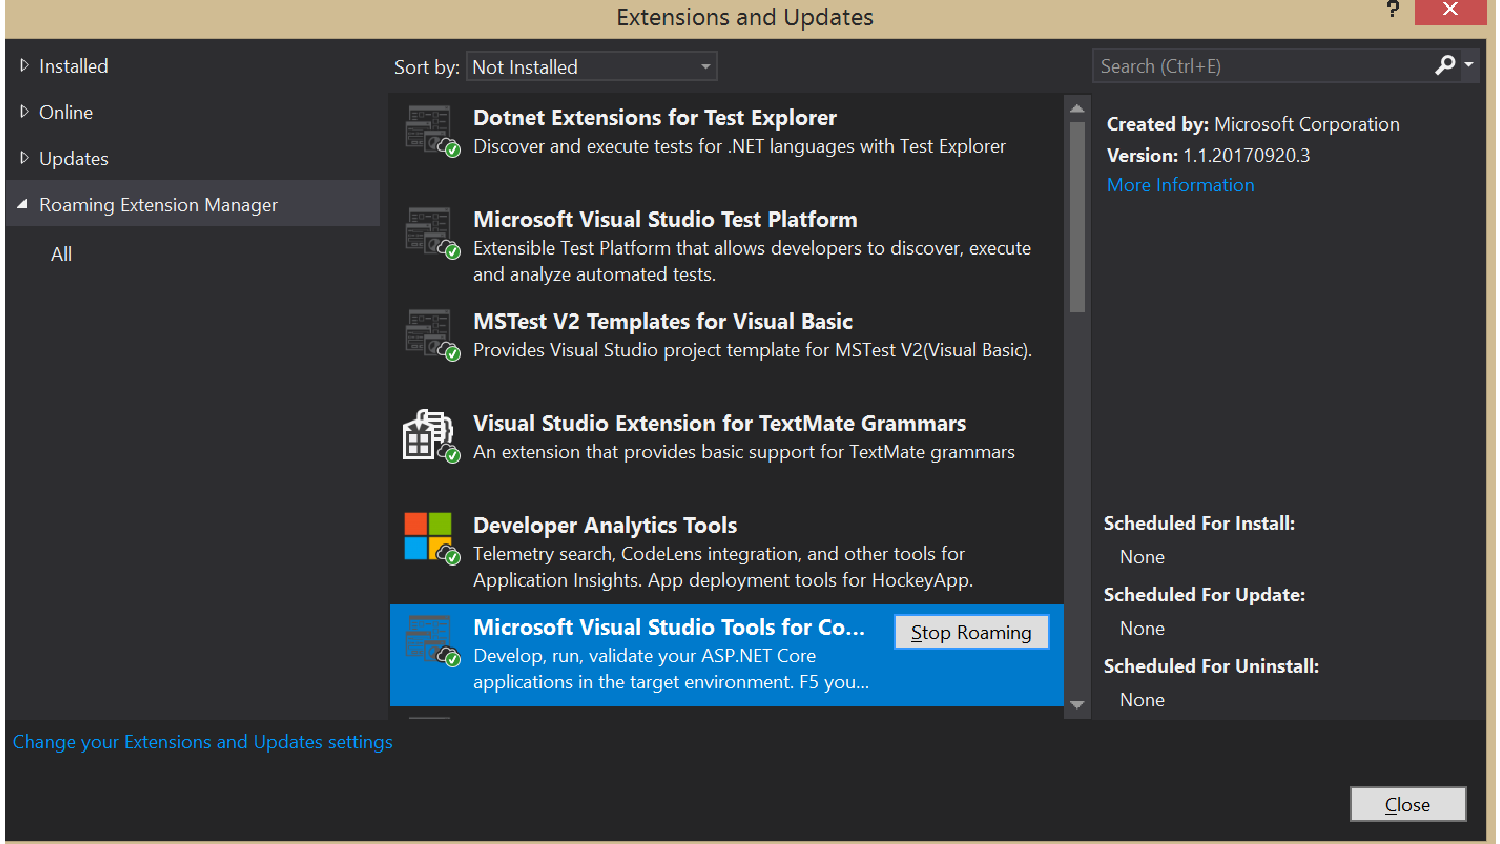Image resolution: width=1500 pixels, height=844 pixels.
Task: Click the Extensible Test Platform description text
Action: click(752, 261)
